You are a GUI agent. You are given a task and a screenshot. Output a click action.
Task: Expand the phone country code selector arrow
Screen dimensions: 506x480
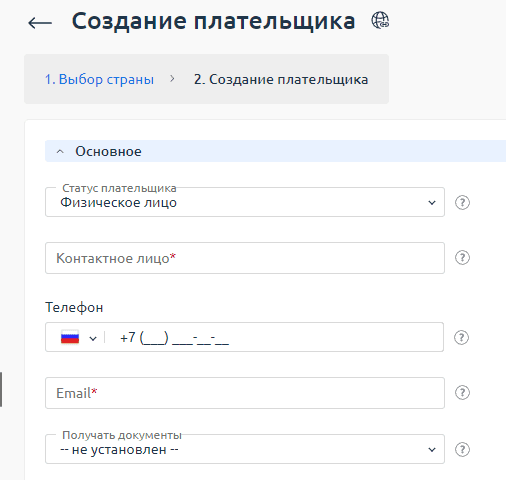click(x=93, y=339)
